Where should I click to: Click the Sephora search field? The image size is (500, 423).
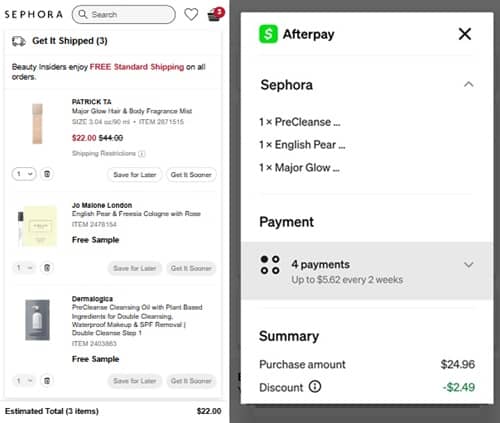click(124, 14)
